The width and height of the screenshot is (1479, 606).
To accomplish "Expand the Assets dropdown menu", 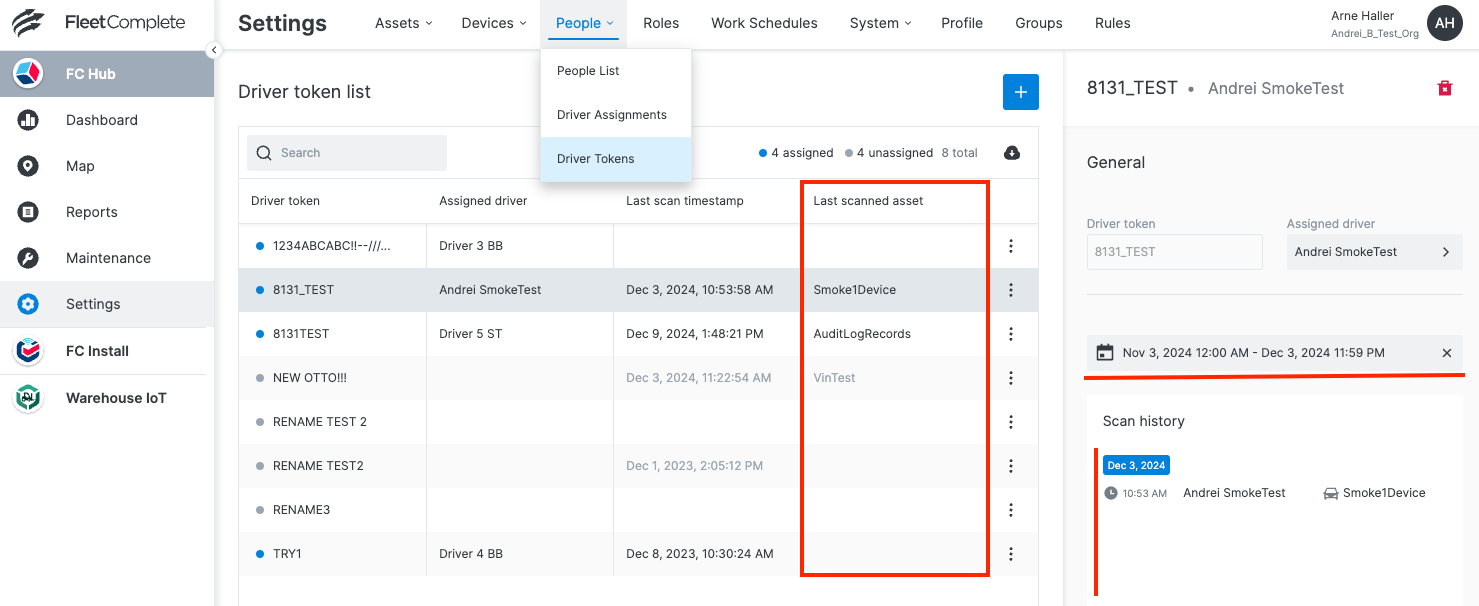I will (x=403, y=22).
